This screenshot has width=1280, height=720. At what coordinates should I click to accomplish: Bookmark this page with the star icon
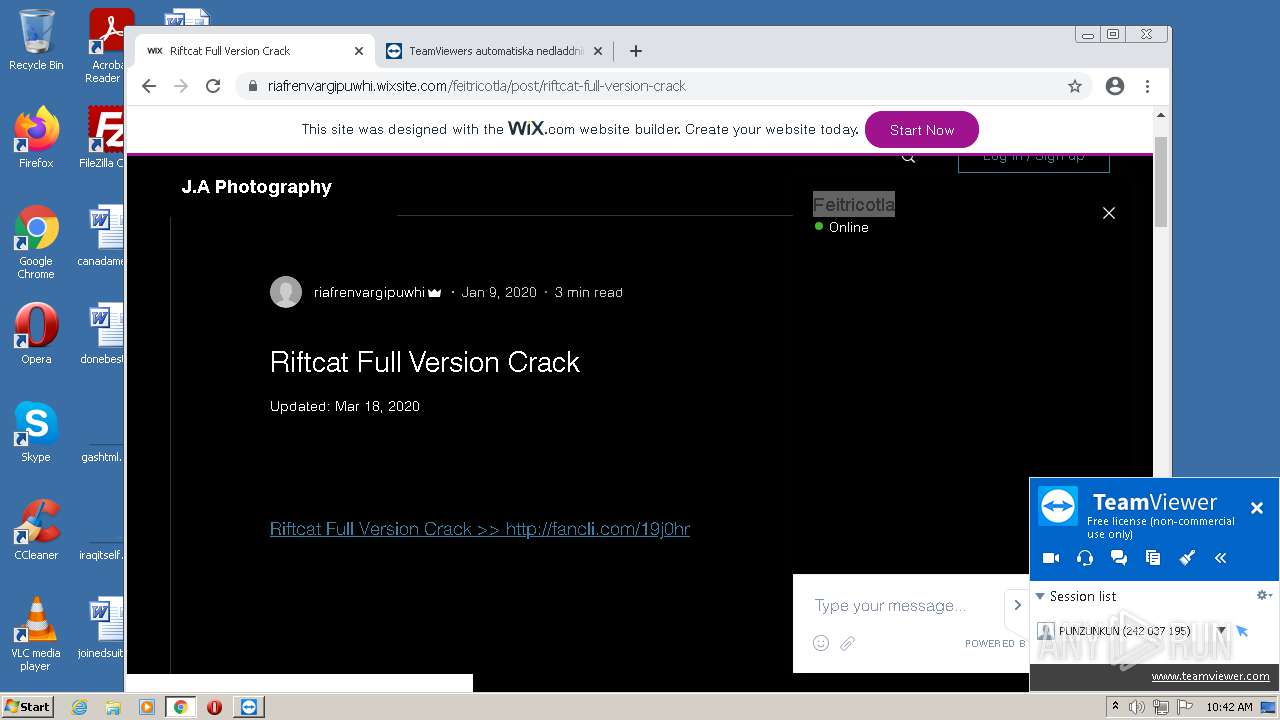click(1075, 86)
